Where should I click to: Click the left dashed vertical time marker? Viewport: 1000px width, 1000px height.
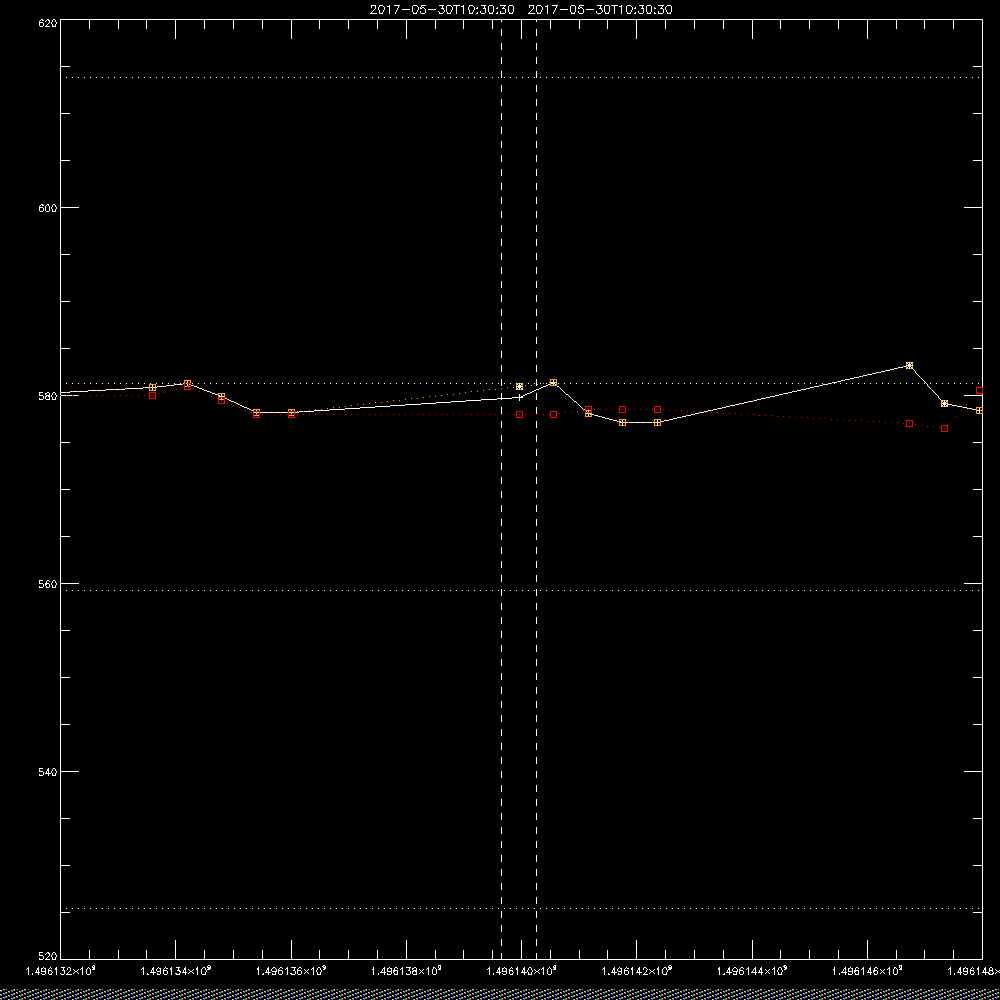point(501,488)
